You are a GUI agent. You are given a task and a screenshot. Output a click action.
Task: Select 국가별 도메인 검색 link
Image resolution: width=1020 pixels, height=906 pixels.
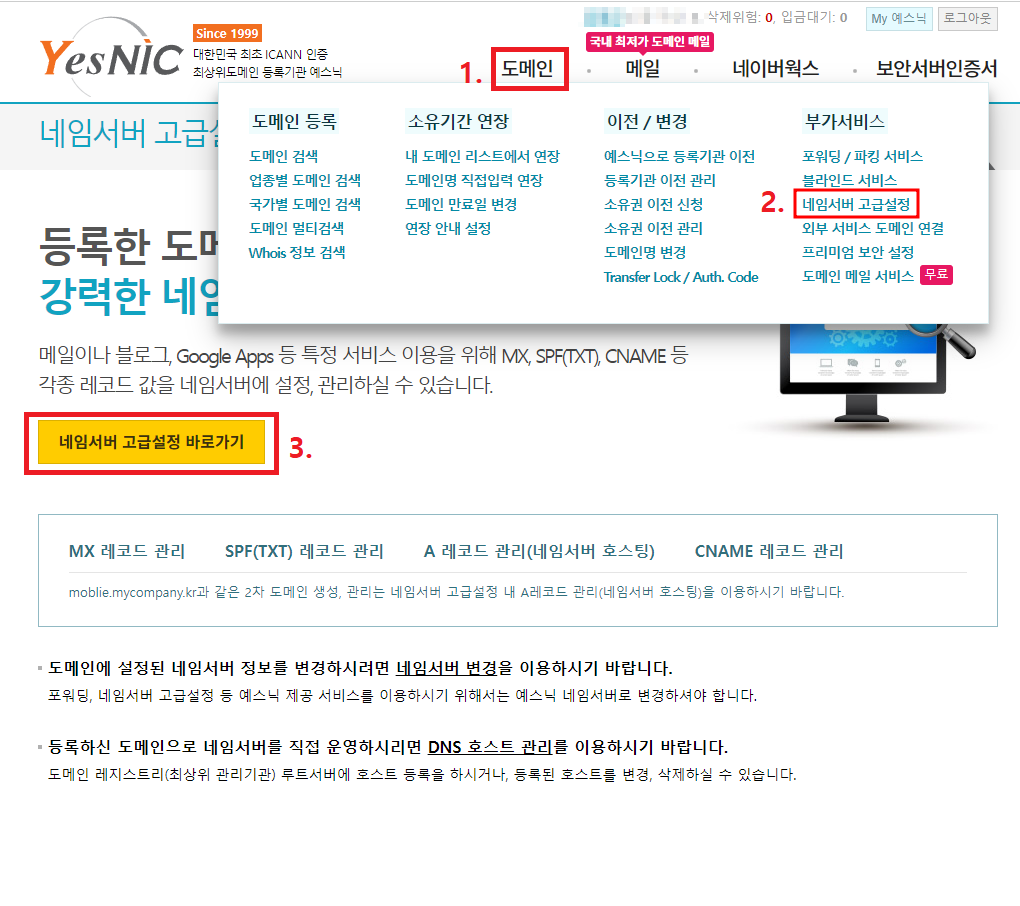click(305, 205)
